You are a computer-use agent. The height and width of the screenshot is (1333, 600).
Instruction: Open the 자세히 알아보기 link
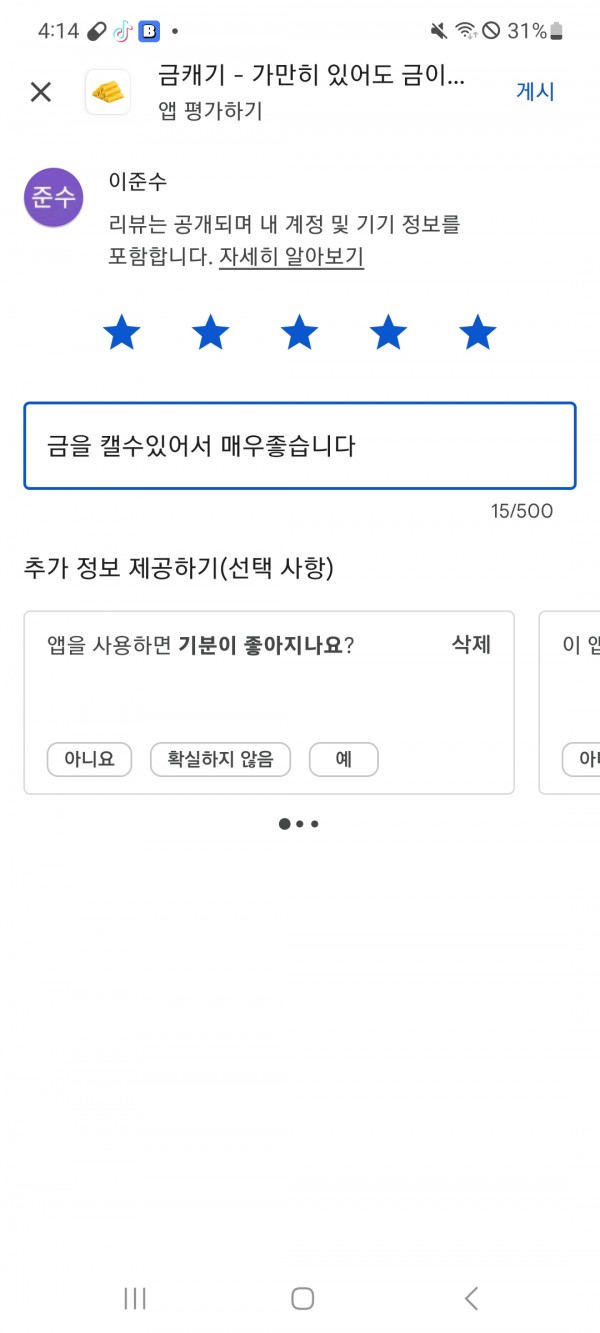(291, 257)
